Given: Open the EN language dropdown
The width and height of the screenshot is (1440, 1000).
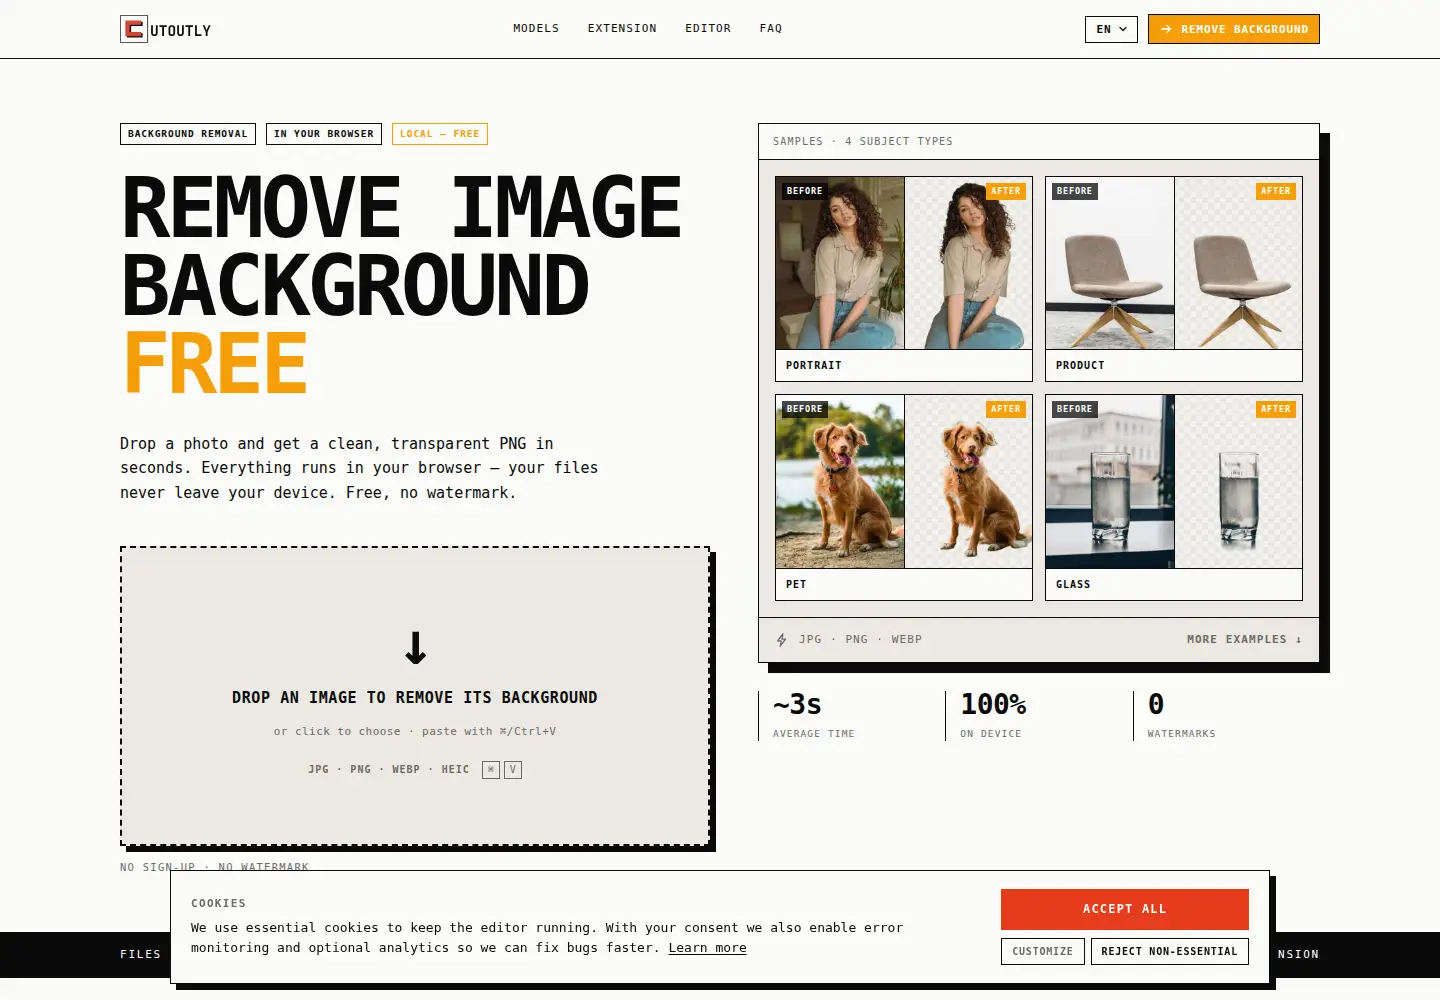Looking at the screenshot, I should click(x=1111, y=29).
